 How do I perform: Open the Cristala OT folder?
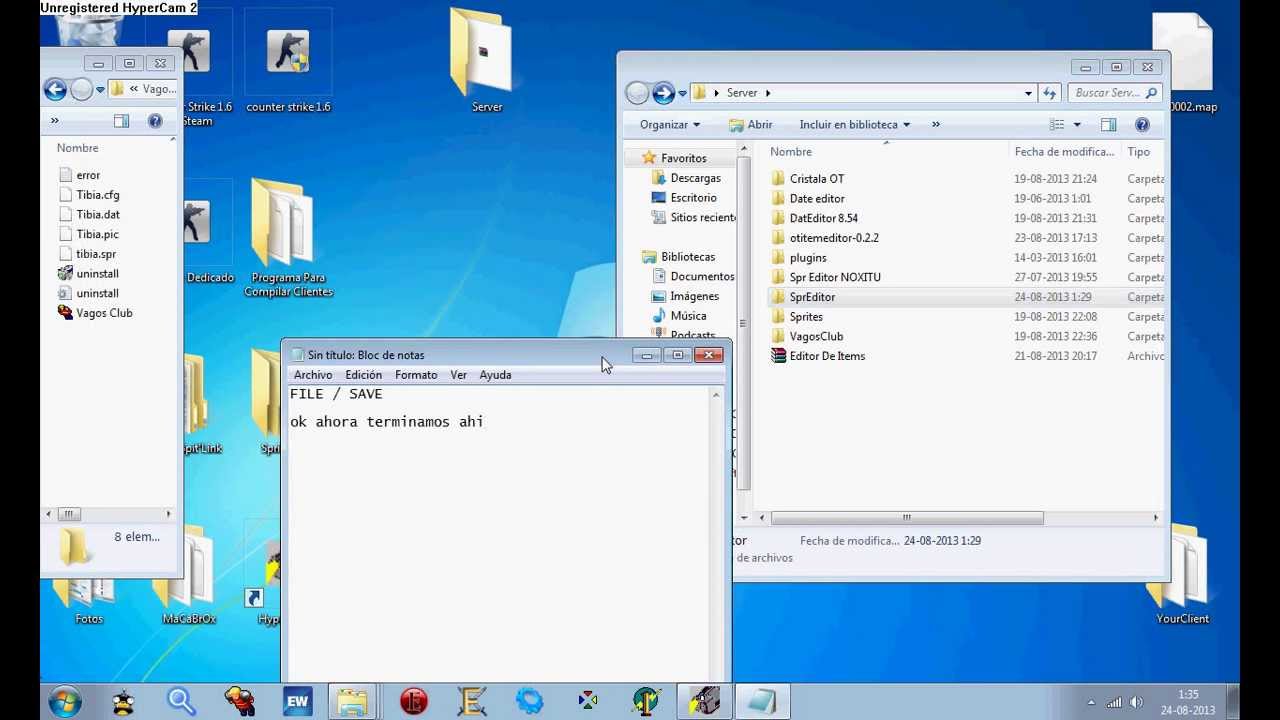point(816,179)
